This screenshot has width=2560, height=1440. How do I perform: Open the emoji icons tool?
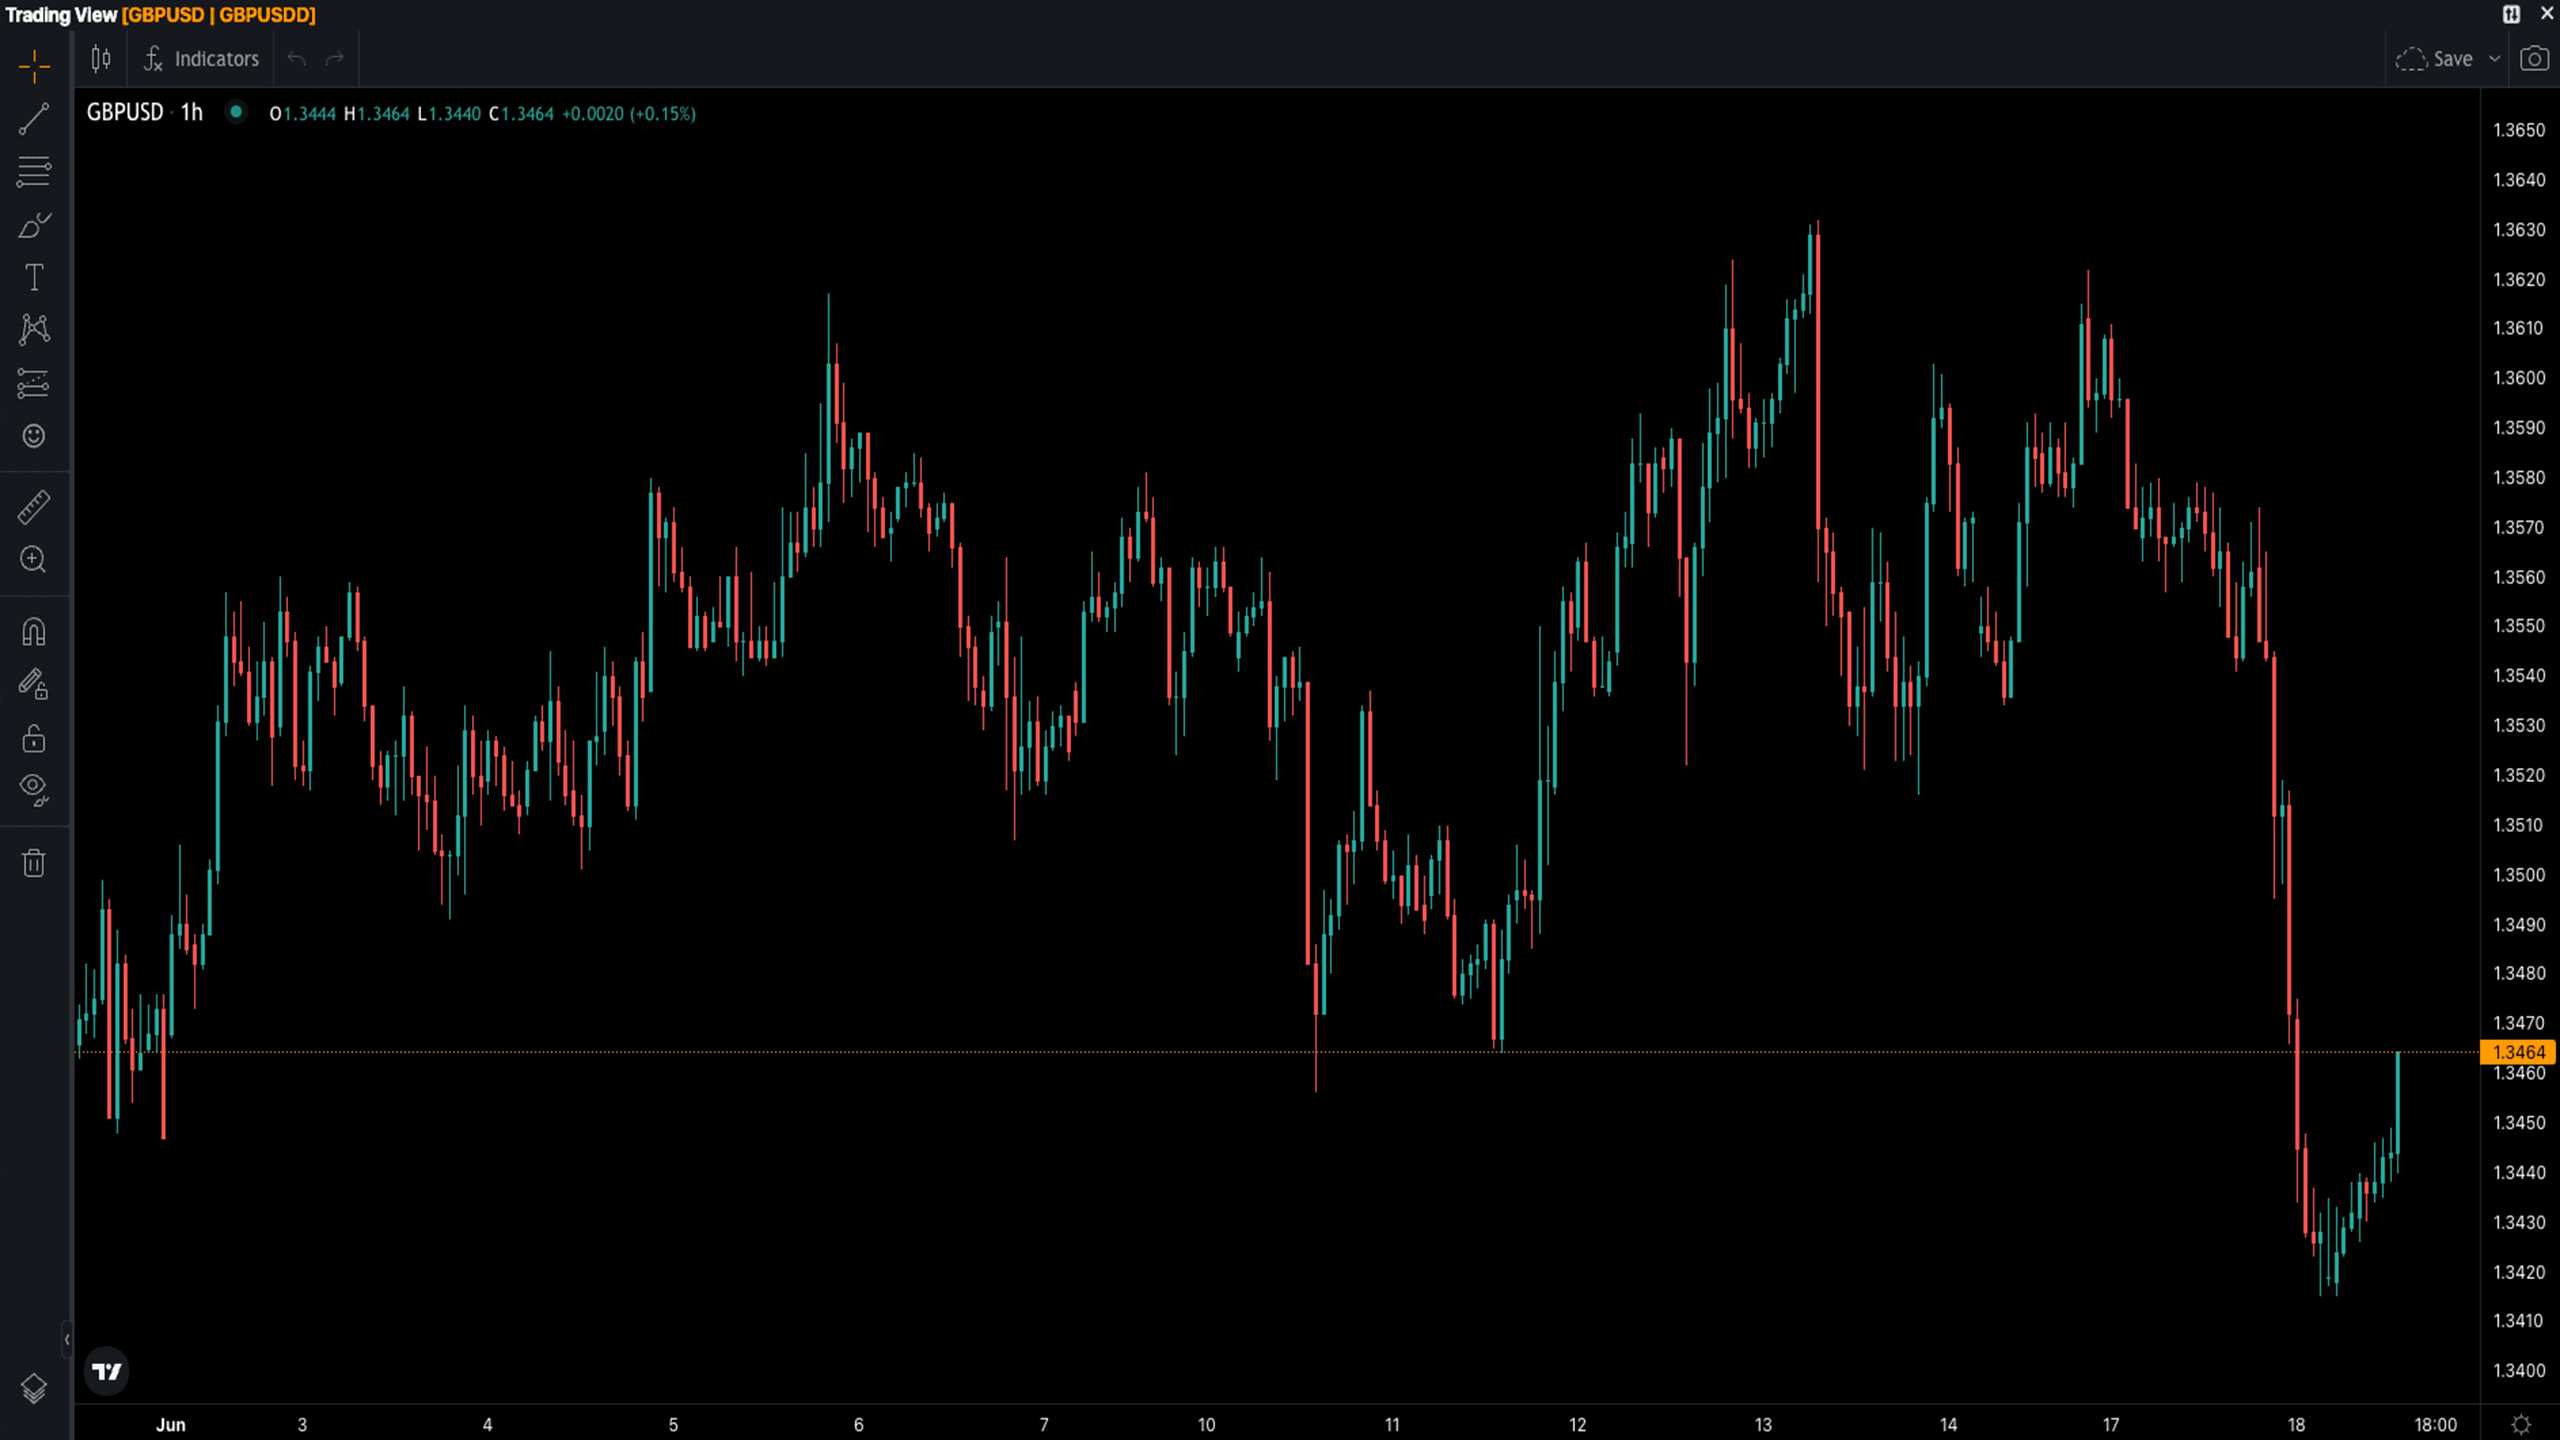[34, 436]
